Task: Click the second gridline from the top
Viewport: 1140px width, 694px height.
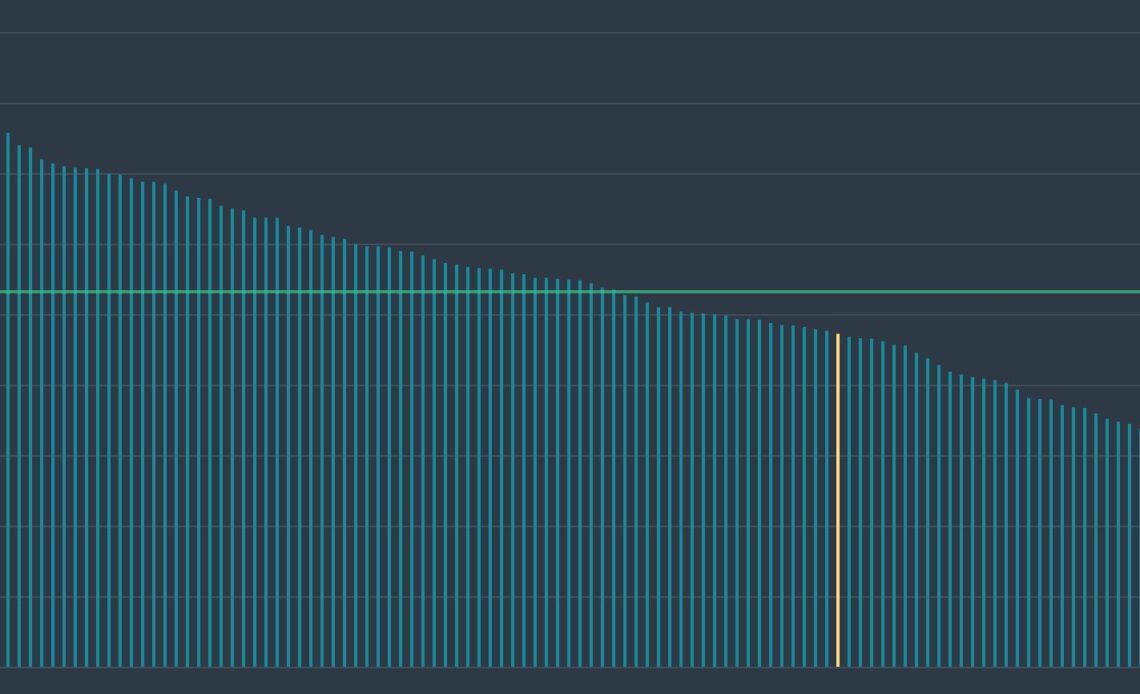Action: coord(570,103)
